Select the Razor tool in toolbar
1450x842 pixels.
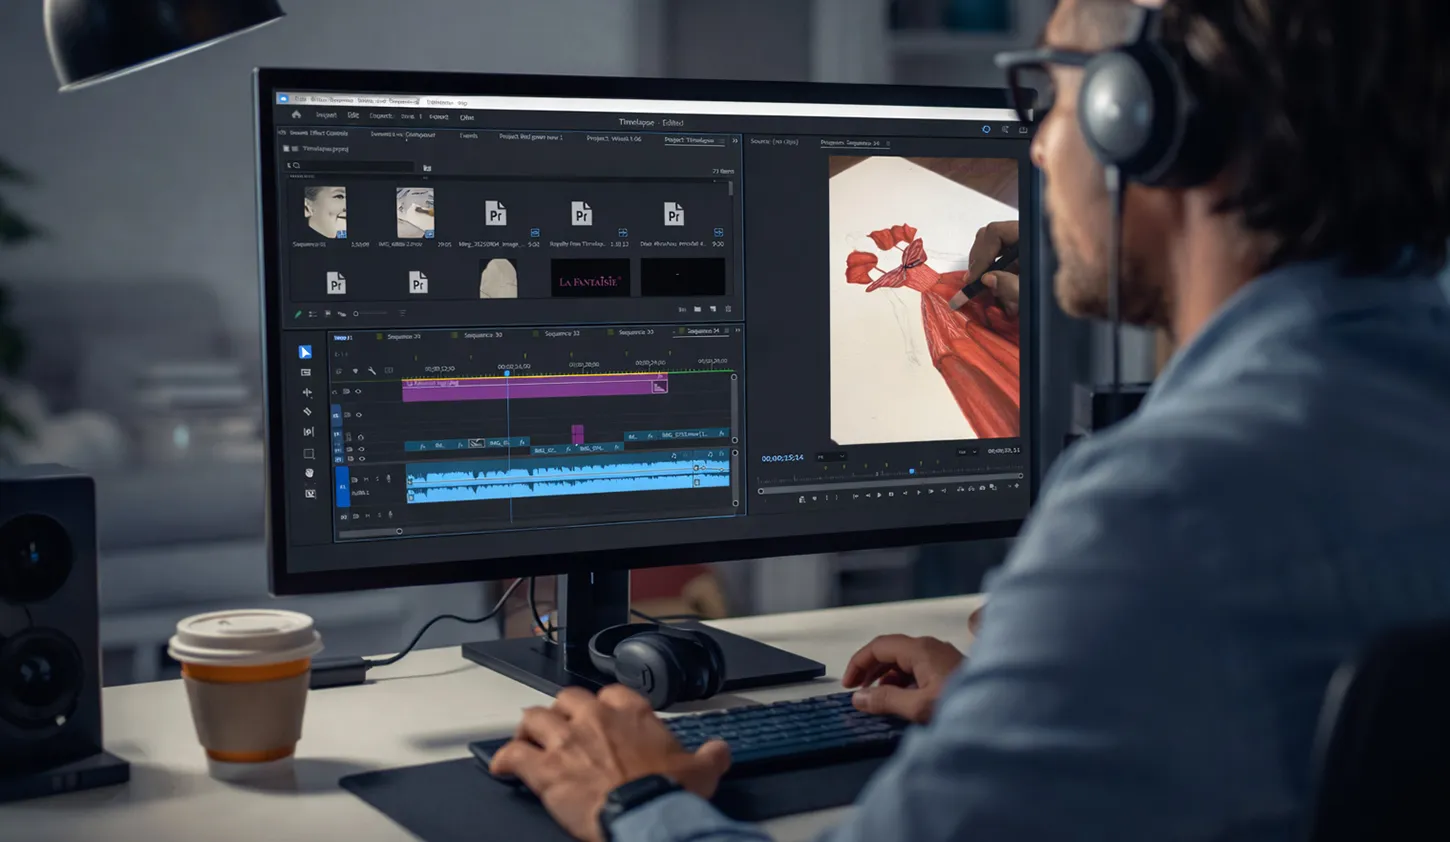(307, 412)
